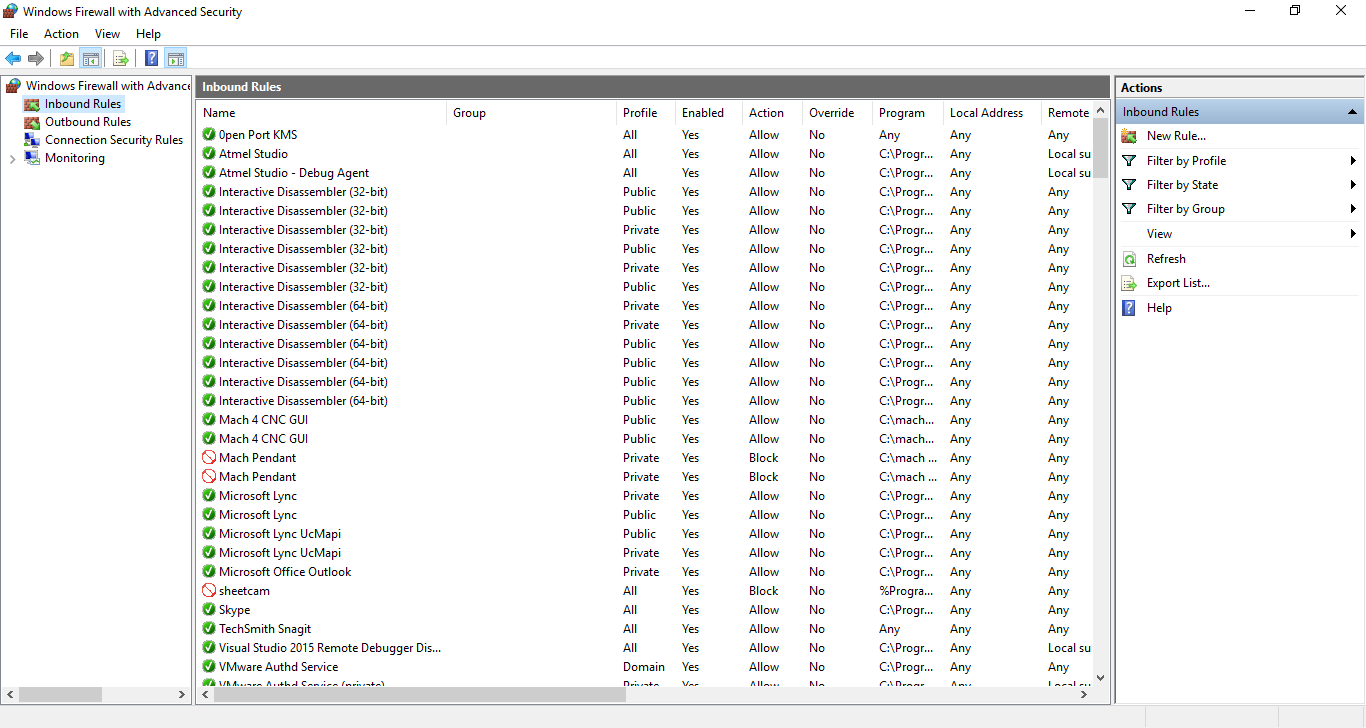Click the %Progra... program cell of sheetcam
1366x728 pixels.
pos(905,591)
